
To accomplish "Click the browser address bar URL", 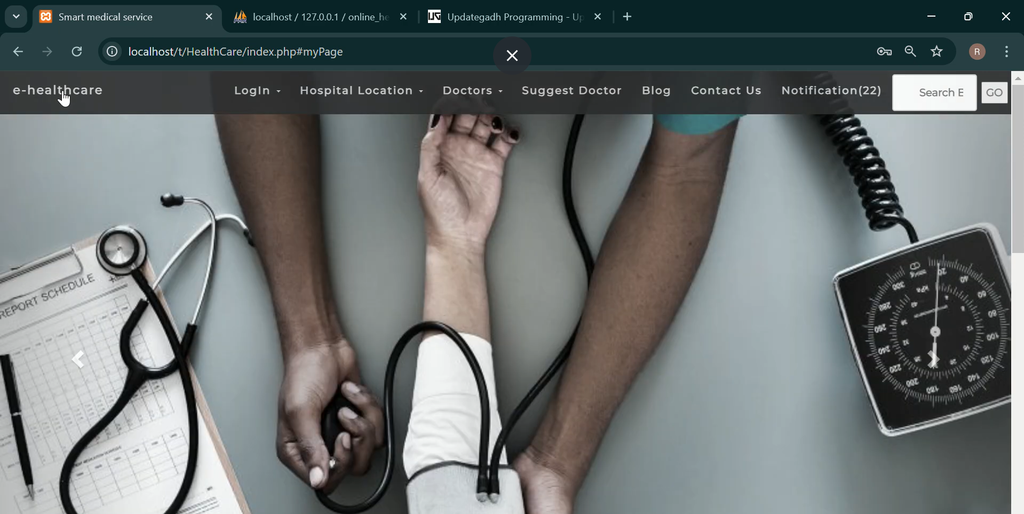I will tap(235, 52).
